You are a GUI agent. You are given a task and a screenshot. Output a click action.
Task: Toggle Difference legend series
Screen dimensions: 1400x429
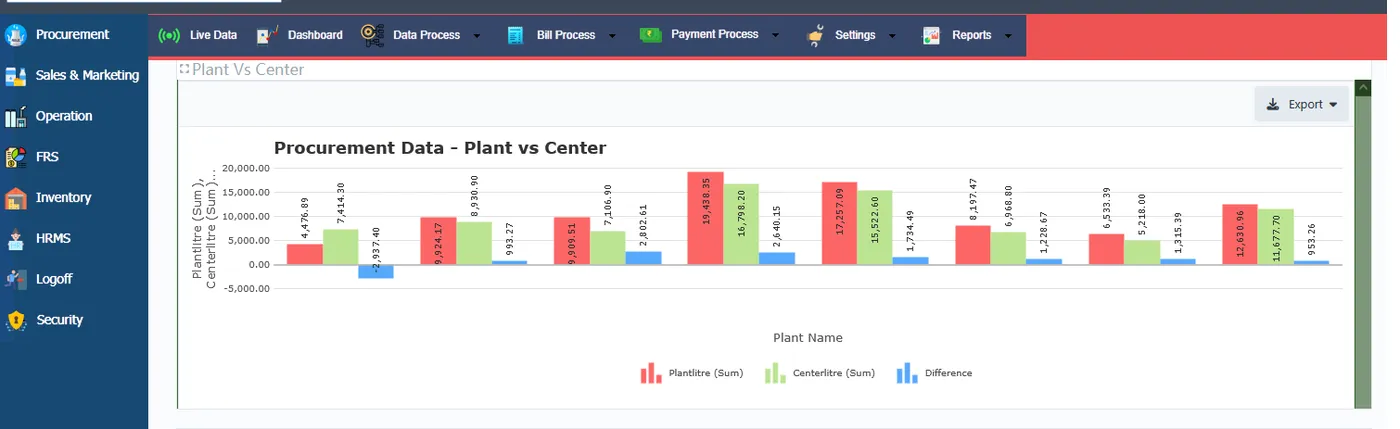pos(934,373)
